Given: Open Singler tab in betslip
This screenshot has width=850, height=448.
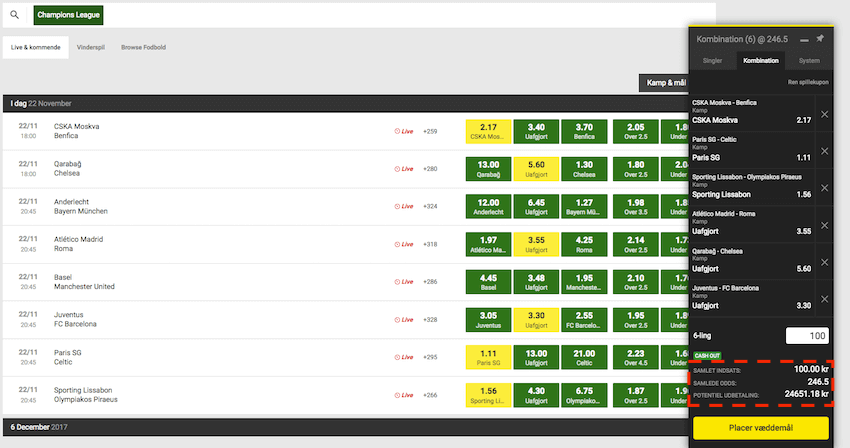Looking at the screenshot, I should click(712, 61).
